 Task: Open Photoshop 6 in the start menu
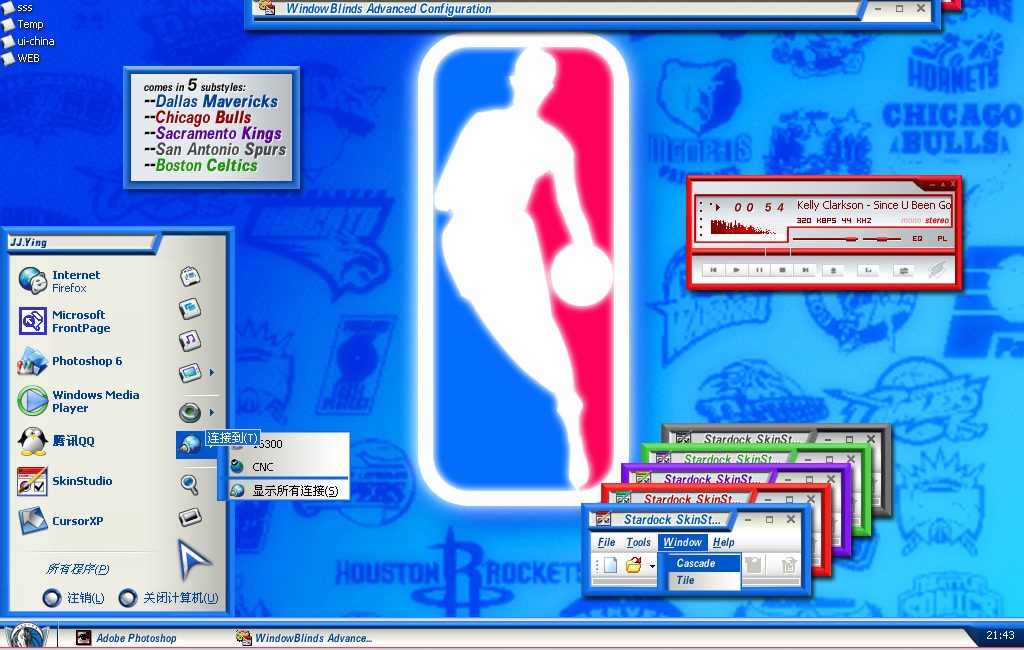click(x=70, y=361)
